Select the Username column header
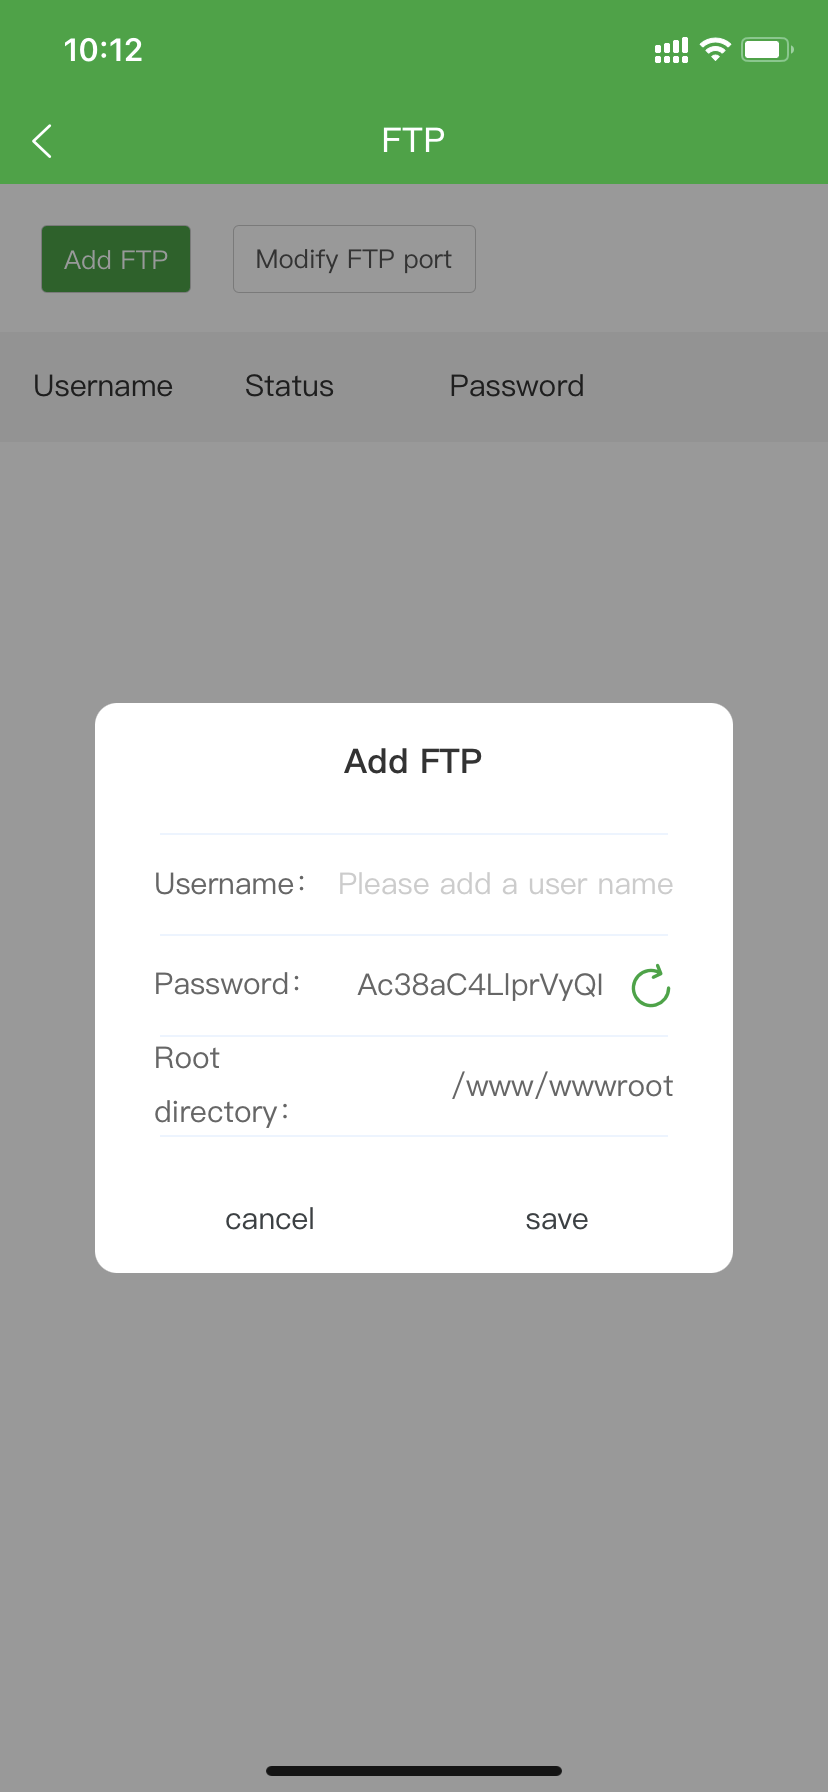The height and width of the screenshot is (1792, 828). pyautogui.click(x=103, y=386)
